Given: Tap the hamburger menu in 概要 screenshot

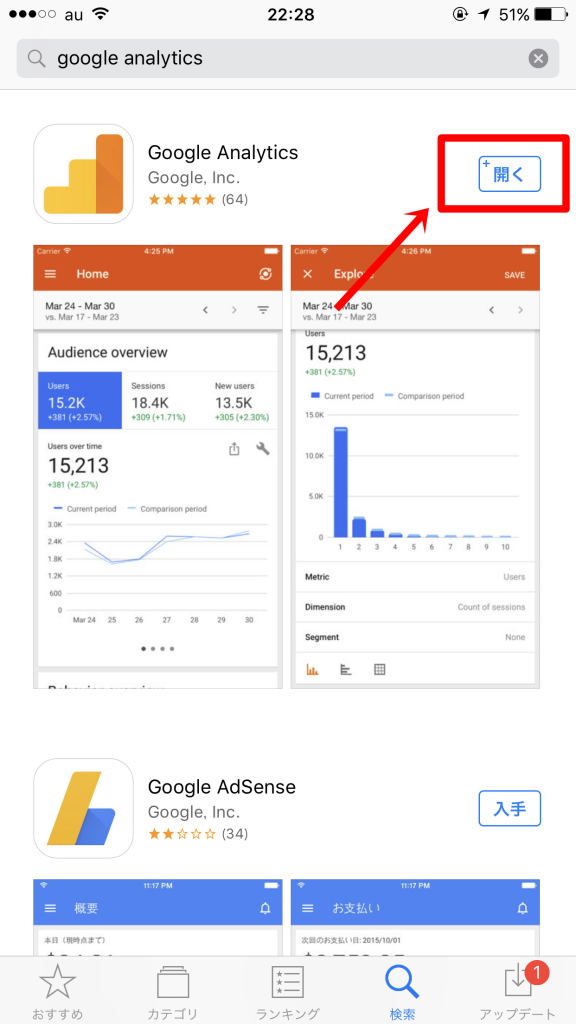Looking at the screenshot, I should pyautogui.click(x=50, y=908).
